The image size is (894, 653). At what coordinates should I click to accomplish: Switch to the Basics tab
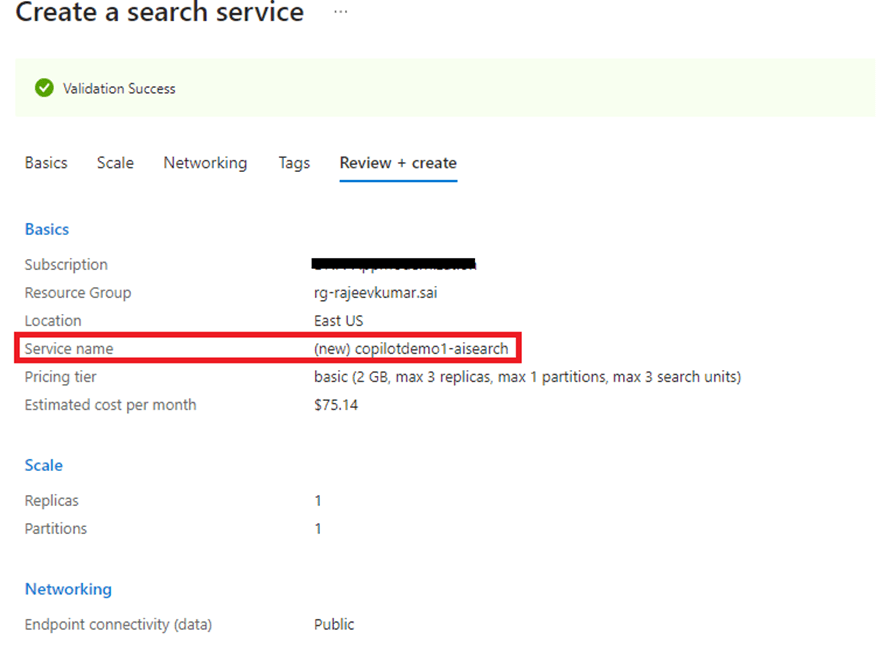(x=46, y=163)
